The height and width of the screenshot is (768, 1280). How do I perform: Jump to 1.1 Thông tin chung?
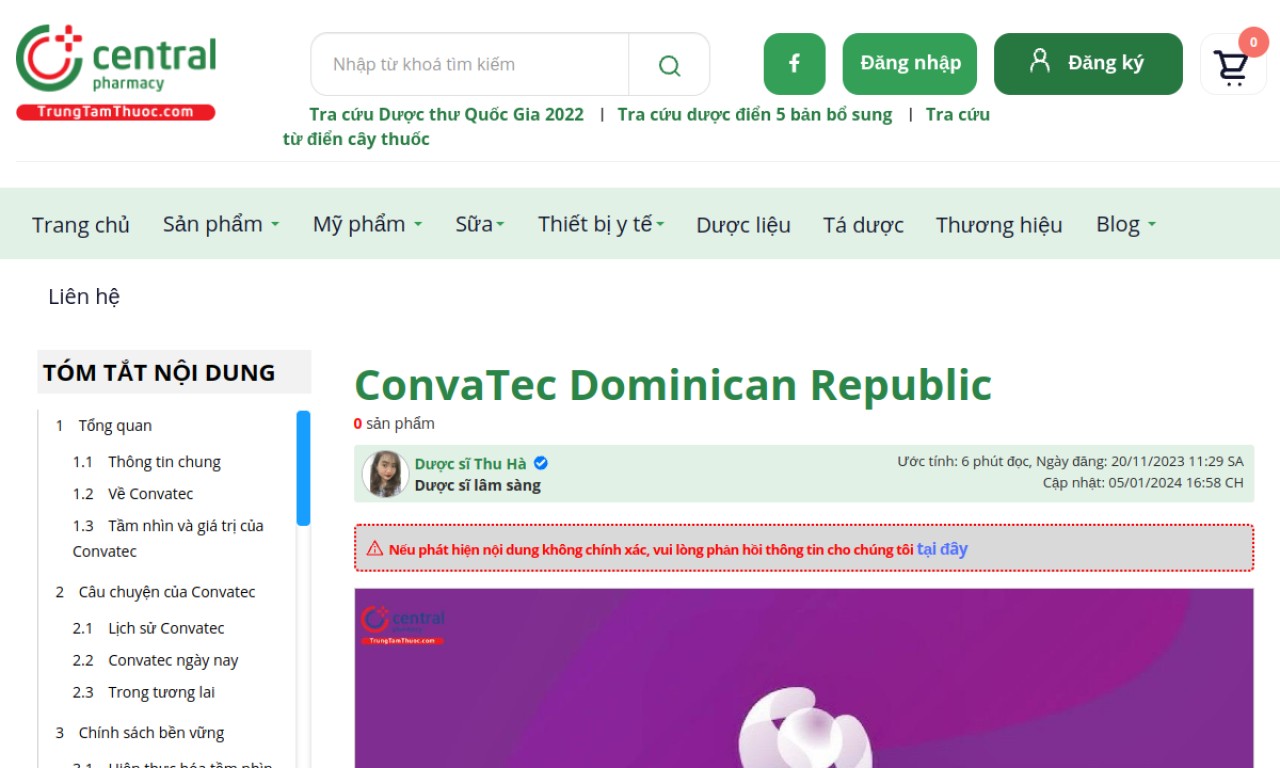coord(147,462)
